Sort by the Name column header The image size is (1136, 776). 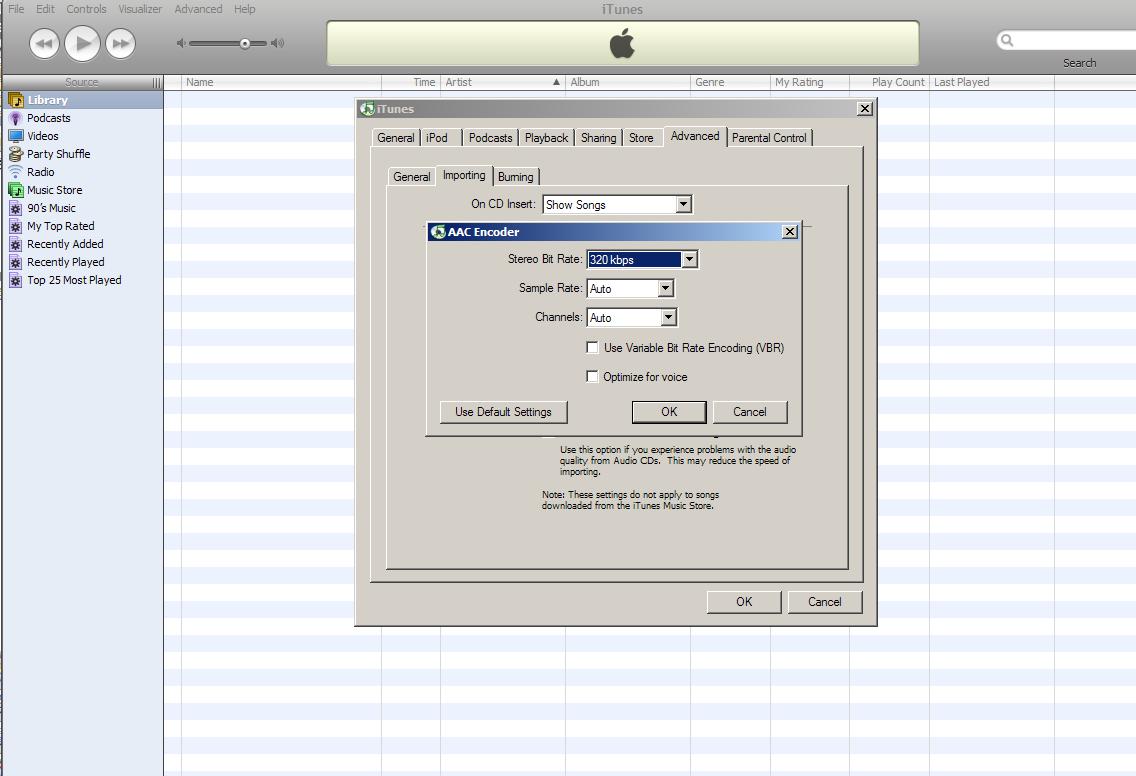coord(281,82)
